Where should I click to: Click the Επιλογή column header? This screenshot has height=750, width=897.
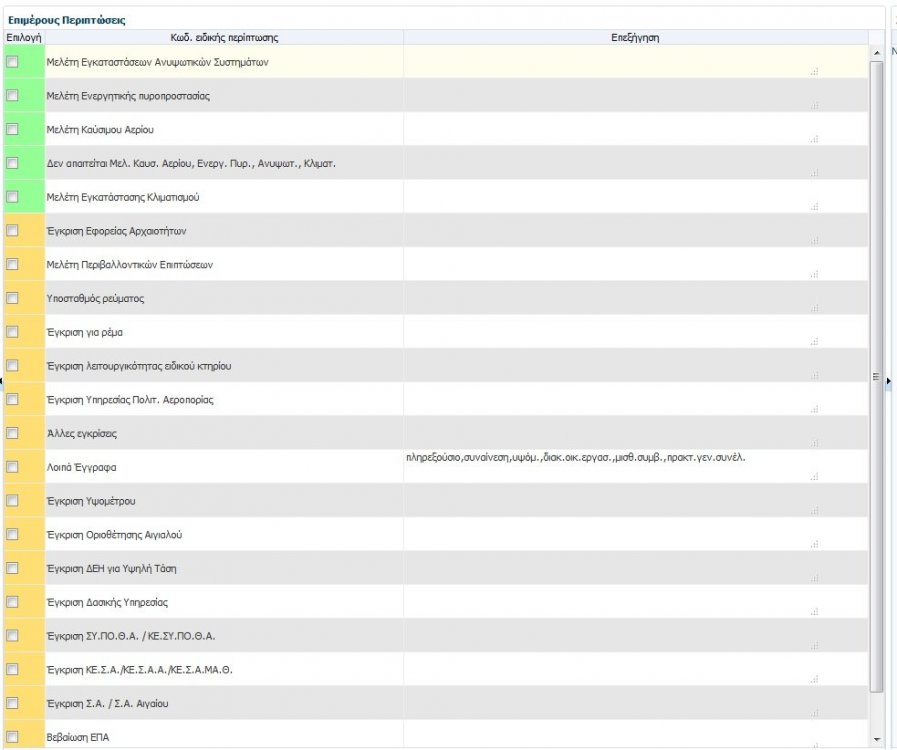pos(23,37)
